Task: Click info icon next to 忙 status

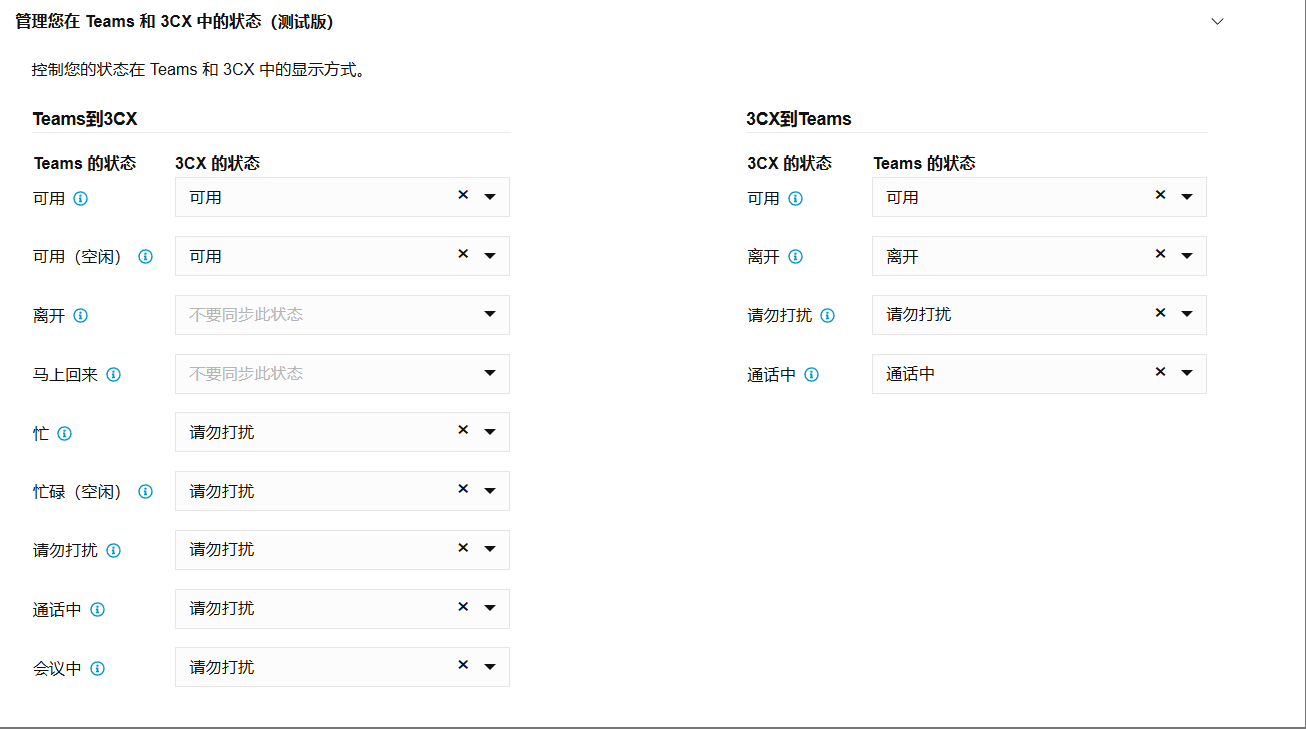Action: [65, 434]
